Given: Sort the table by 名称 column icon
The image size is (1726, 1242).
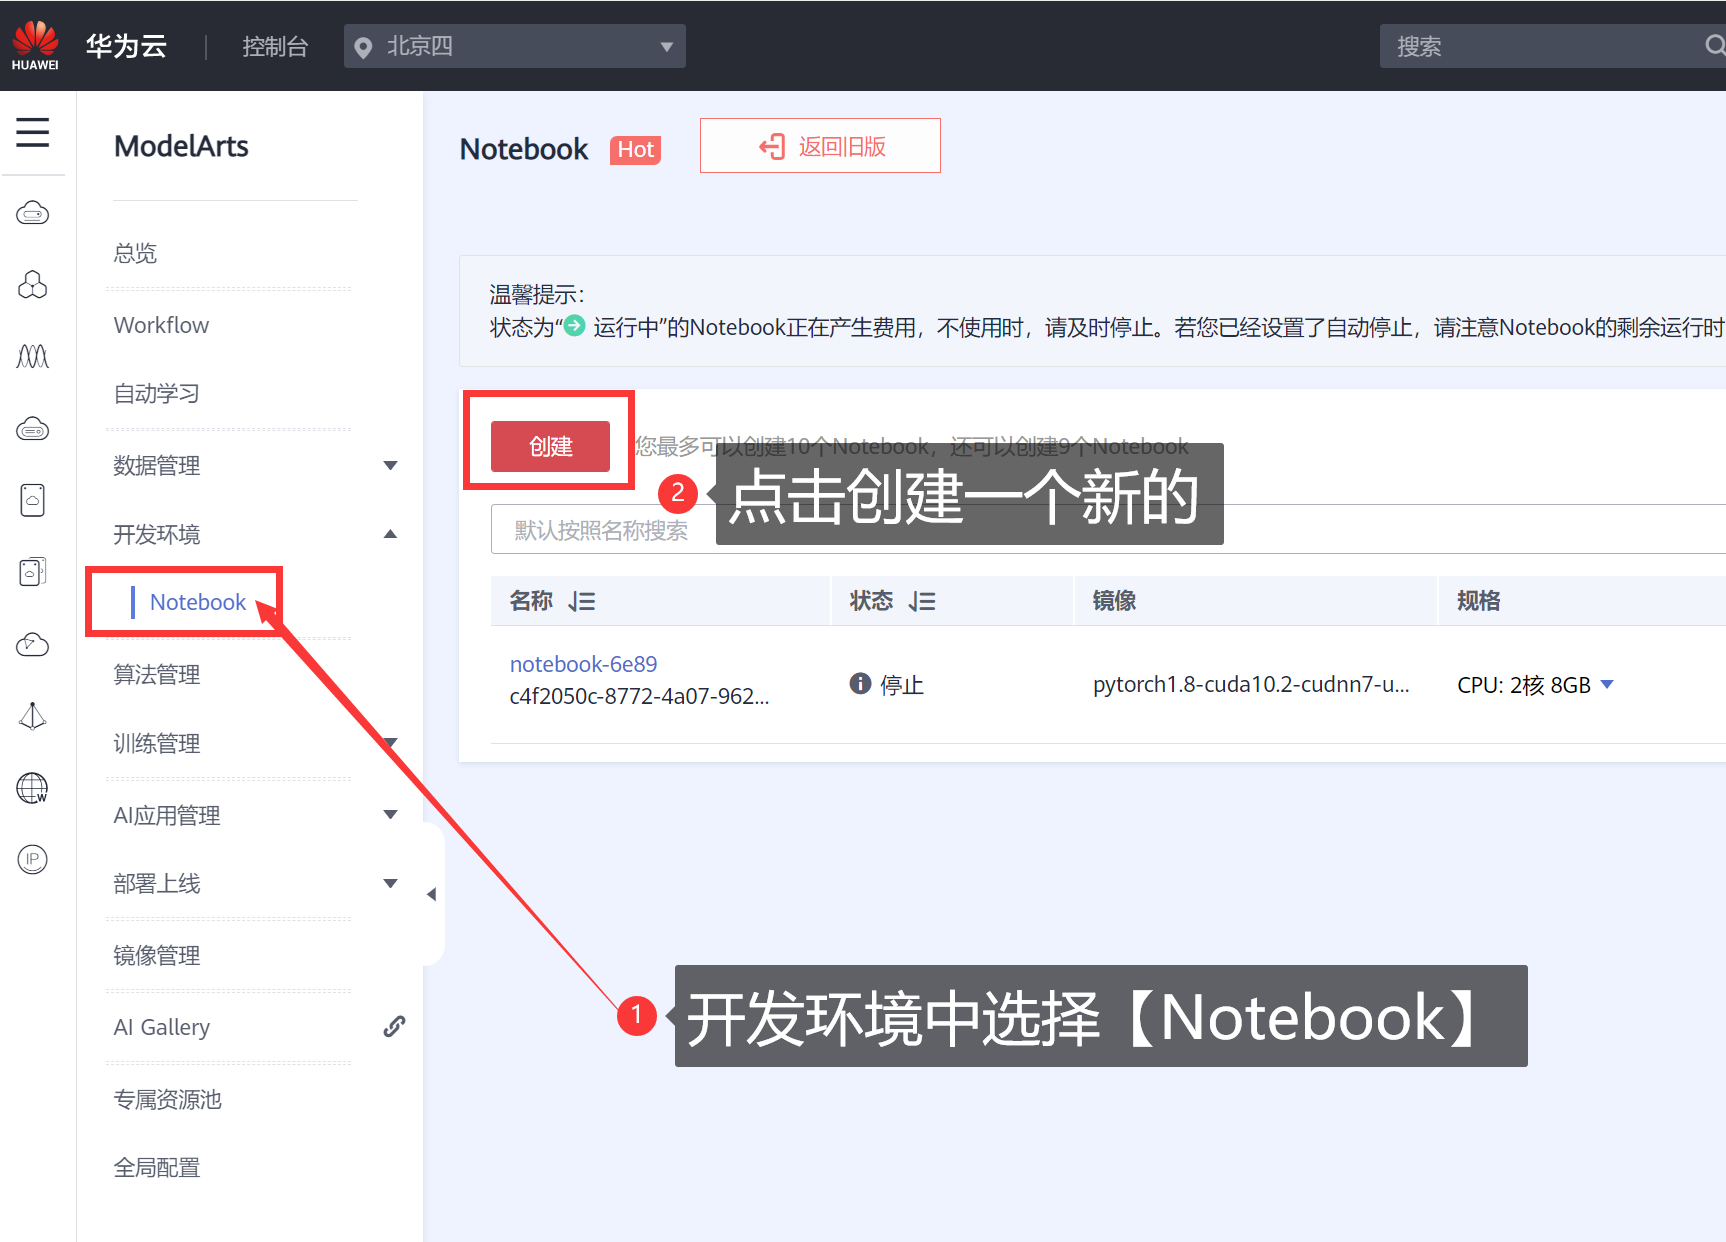Looking at the screenshot, I should (582, 601).
